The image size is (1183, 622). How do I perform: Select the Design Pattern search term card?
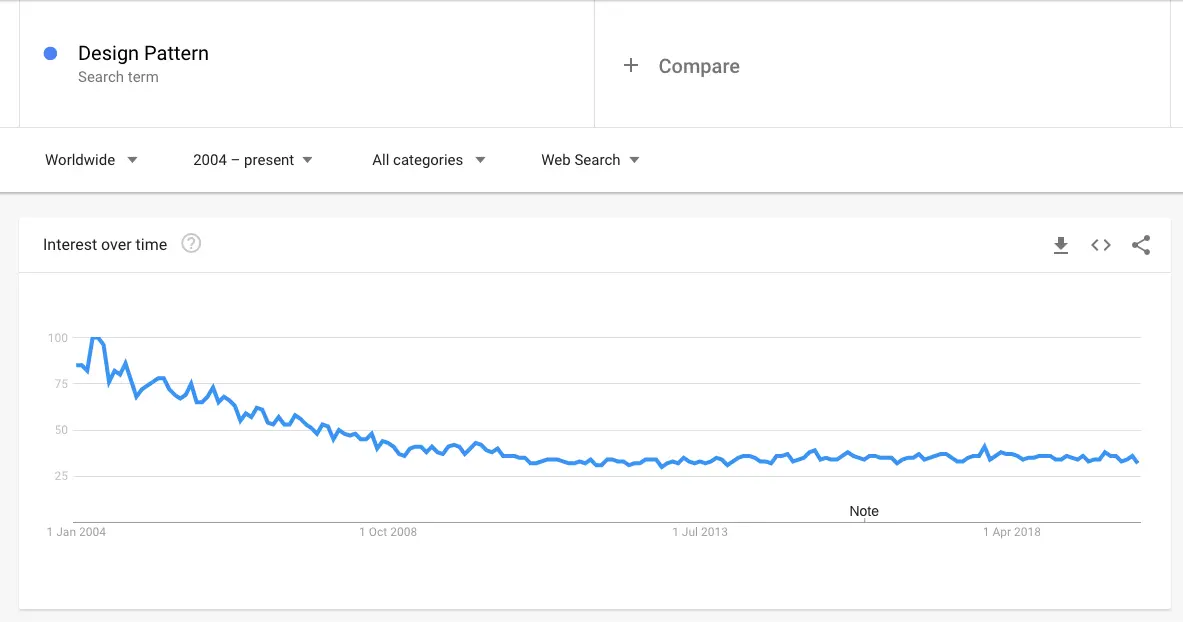pos(143,53)
